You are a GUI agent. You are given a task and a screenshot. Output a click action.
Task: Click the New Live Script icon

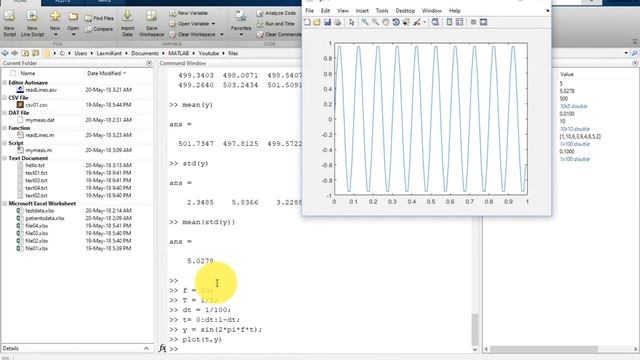pyautogui.click(x=32, y=17)
